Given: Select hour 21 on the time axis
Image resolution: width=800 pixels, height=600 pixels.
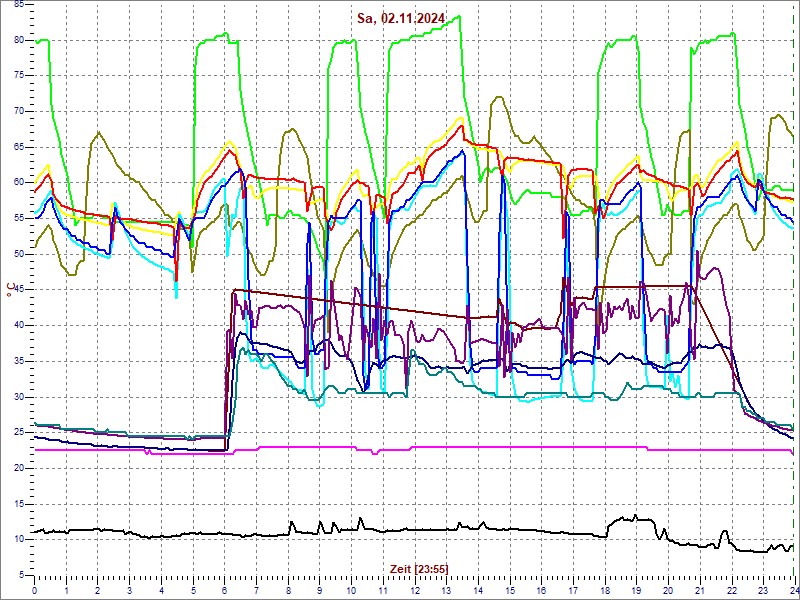Looking at the screenshot, I should tap(699, 589).
